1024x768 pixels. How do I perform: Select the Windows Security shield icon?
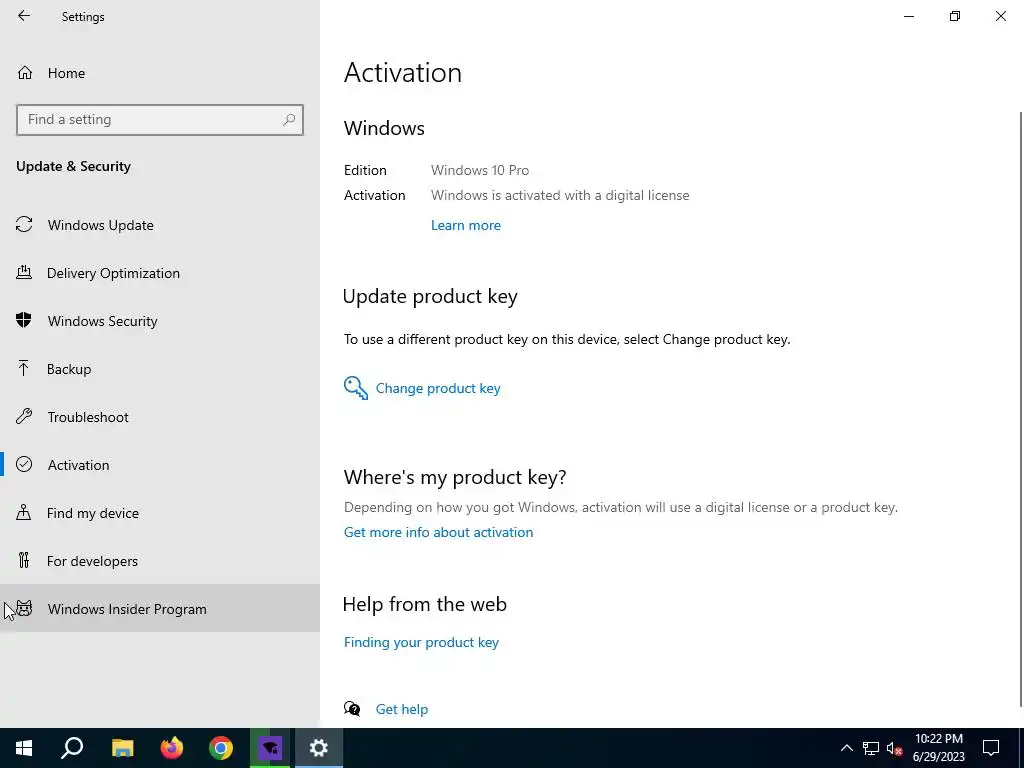tap(24, 321)
